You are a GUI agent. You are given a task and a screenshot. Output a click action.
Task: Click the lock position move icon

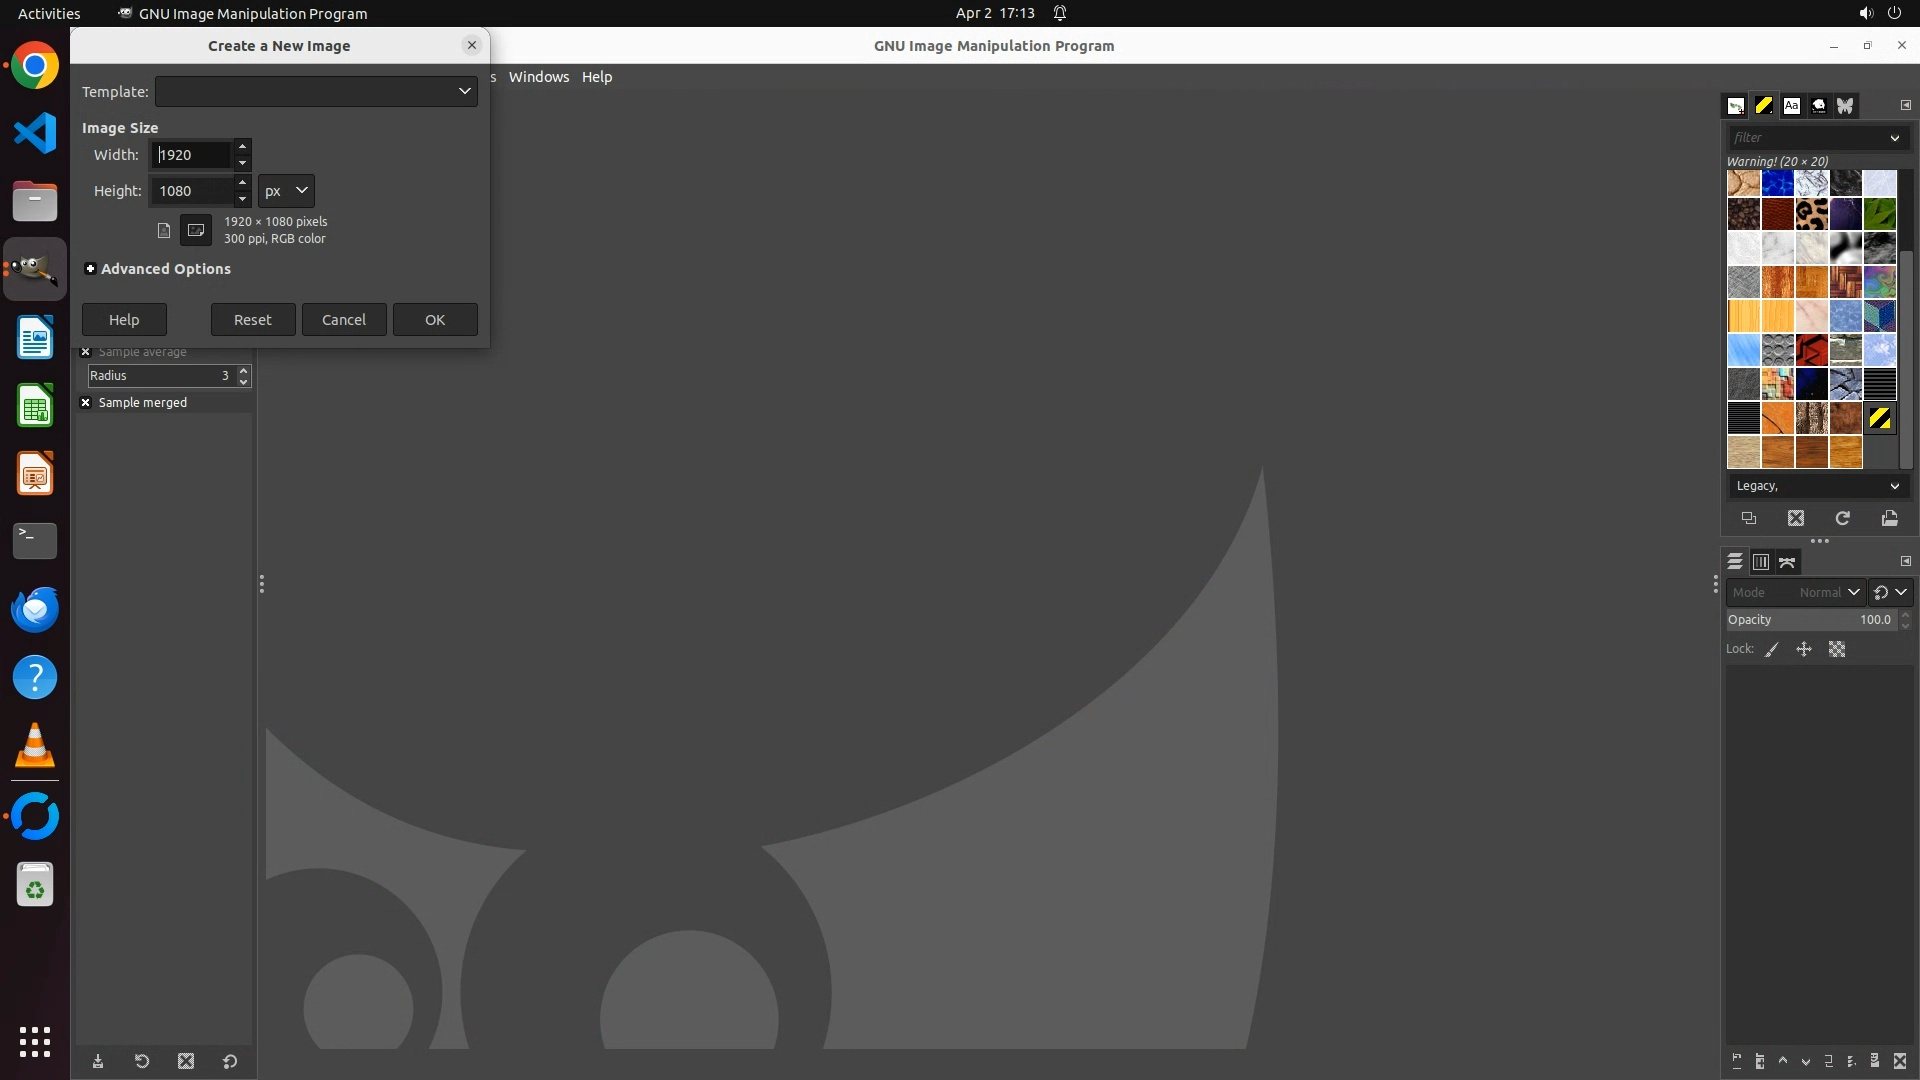[x=1804, y=649]
